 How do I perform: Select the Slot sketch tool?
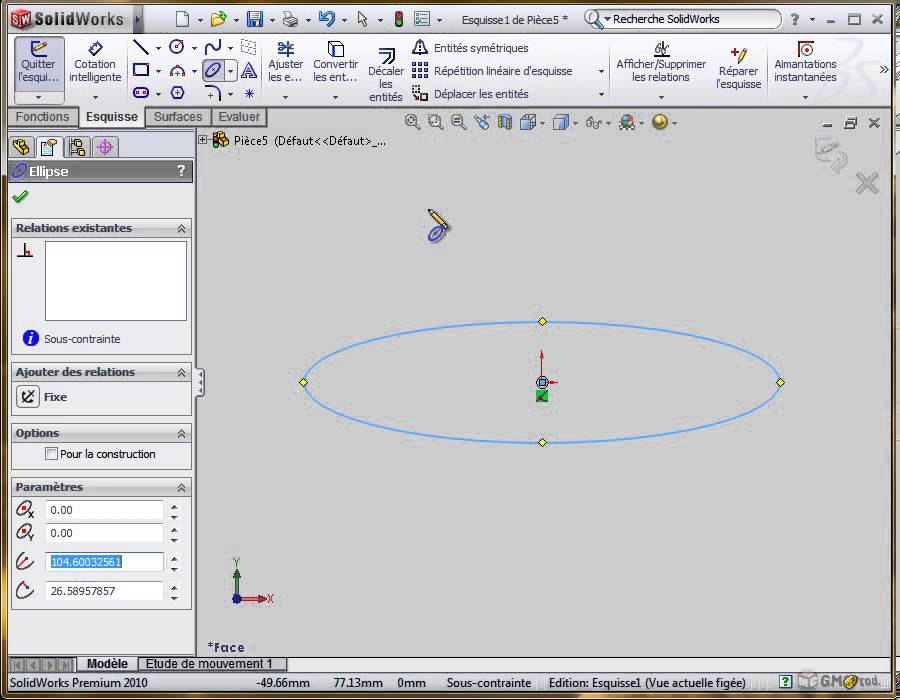141,92
